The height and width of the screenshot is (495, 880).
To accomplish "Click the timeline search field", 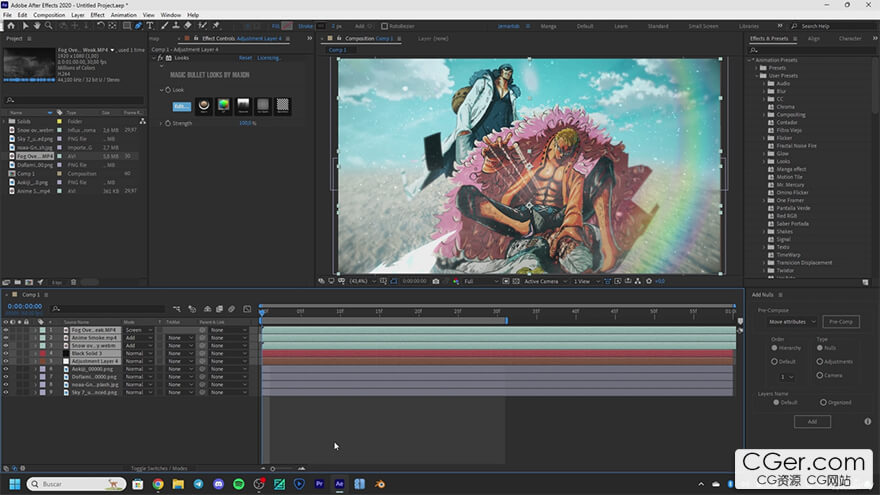I will pyautogui.click(x=108, y=309).
